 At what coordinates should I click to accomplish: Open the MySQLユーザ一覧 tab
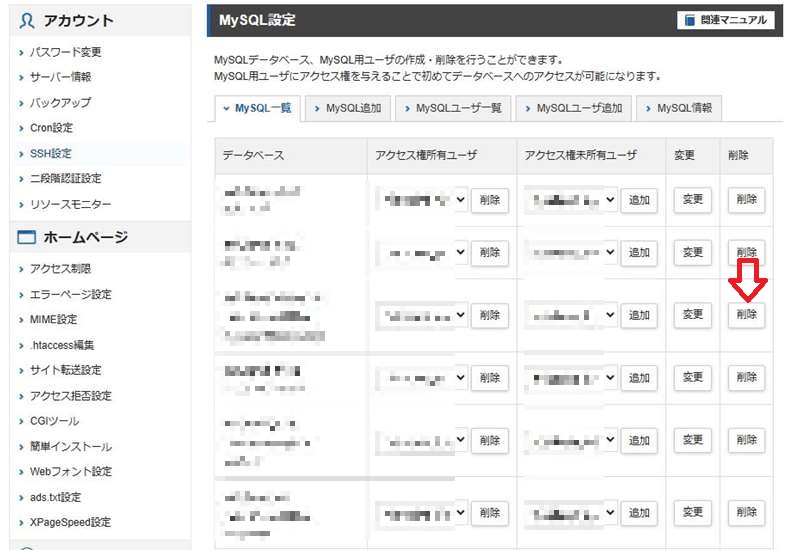(x=453, y=108)
